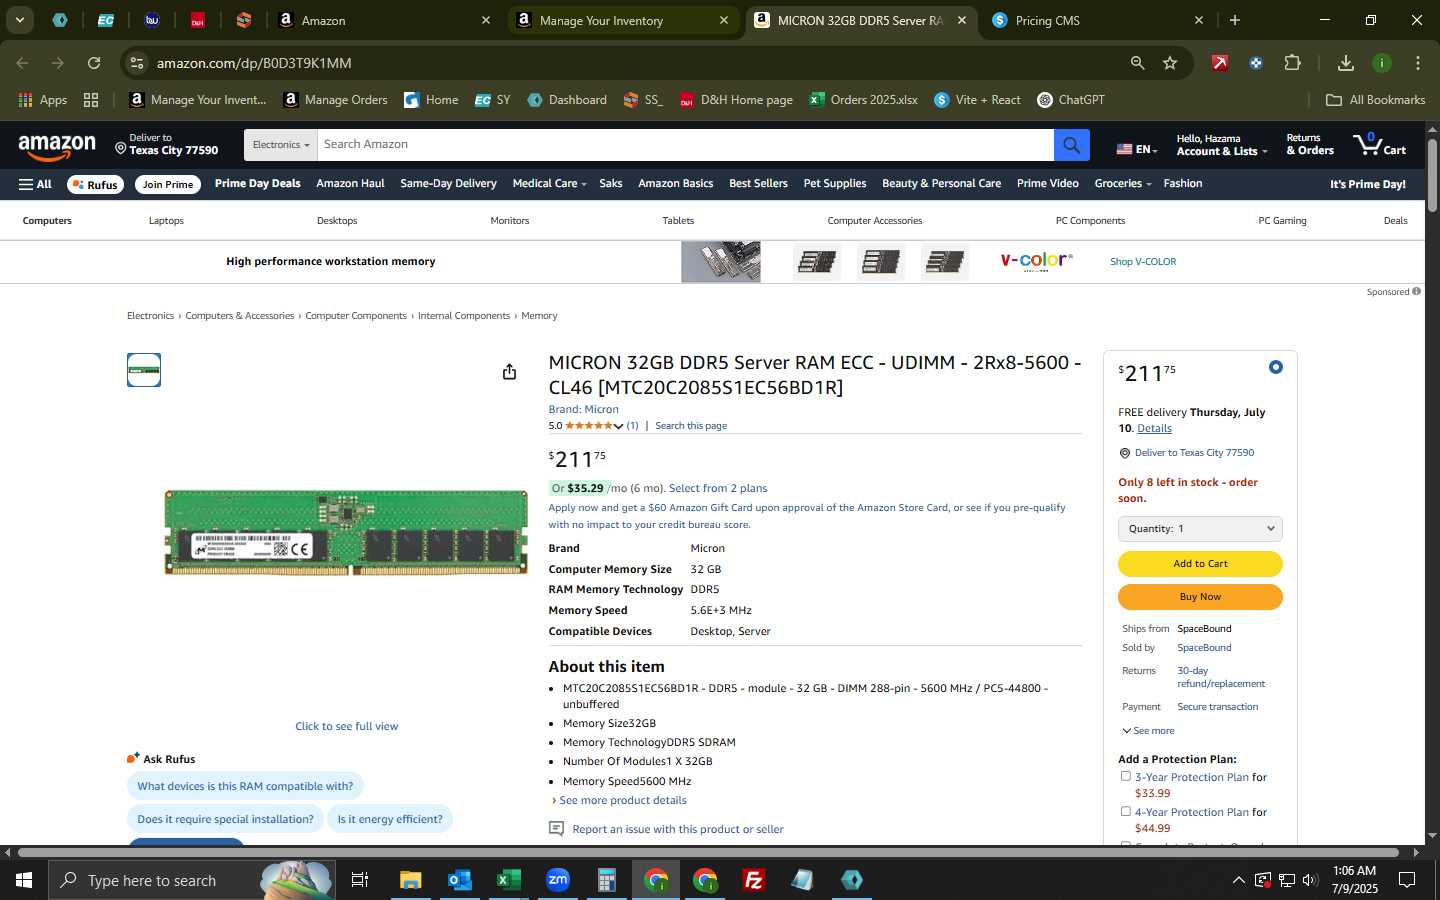Open the Brand: Micron link

click(583, 409)
